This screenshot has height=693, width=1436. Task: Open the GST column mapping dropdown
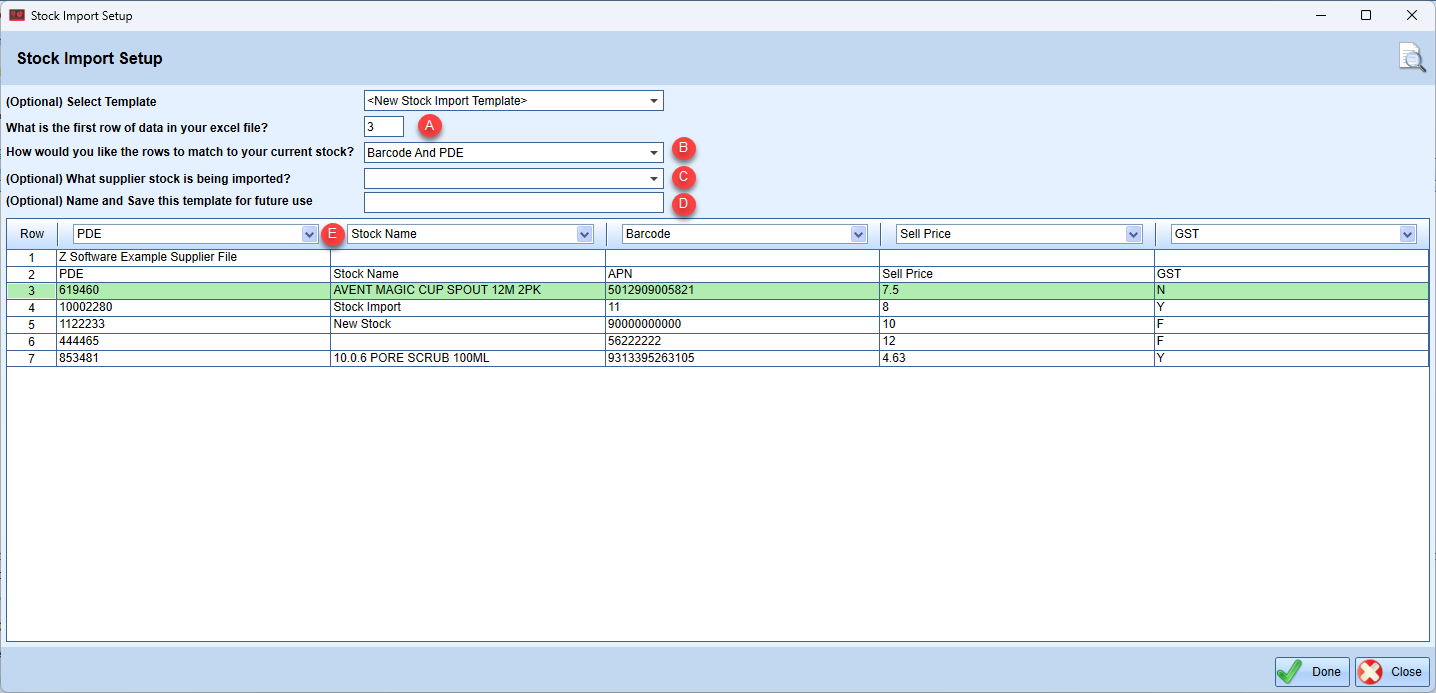1408,234
